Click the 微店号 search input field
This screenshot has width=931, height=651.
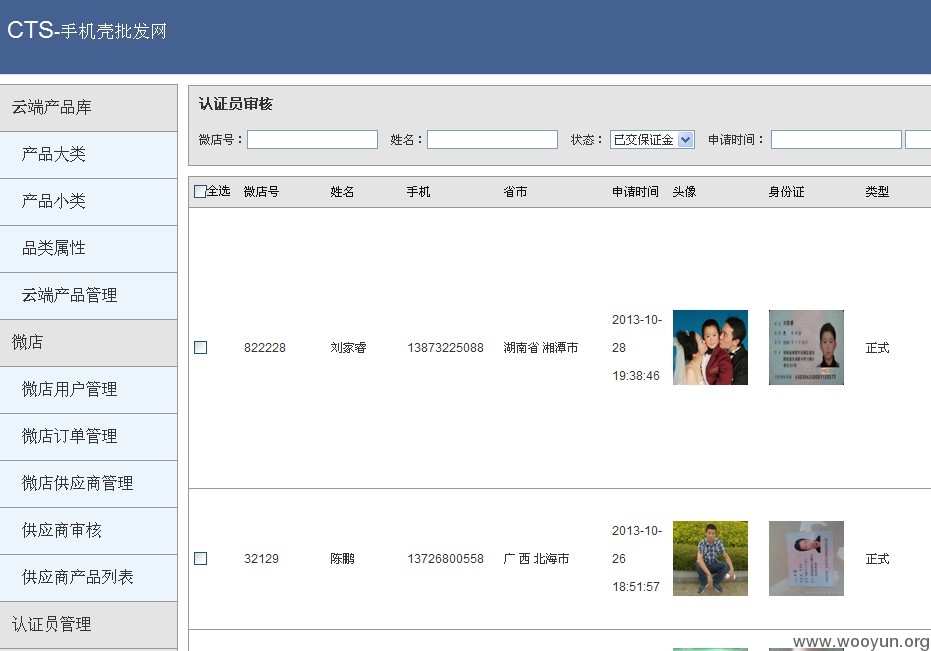[312, 140]
